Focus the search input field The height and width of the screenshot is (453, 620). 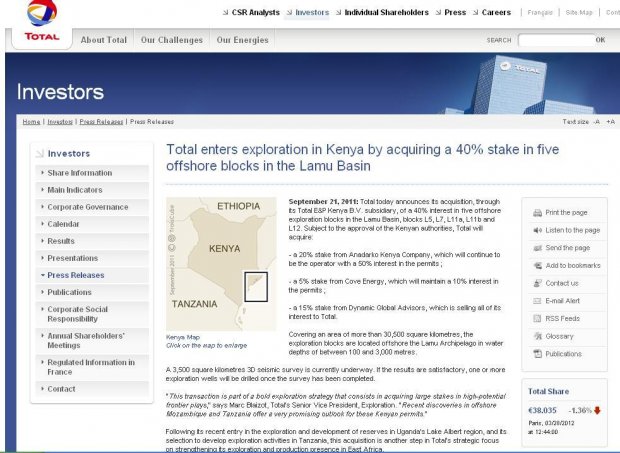pos(556,40)
